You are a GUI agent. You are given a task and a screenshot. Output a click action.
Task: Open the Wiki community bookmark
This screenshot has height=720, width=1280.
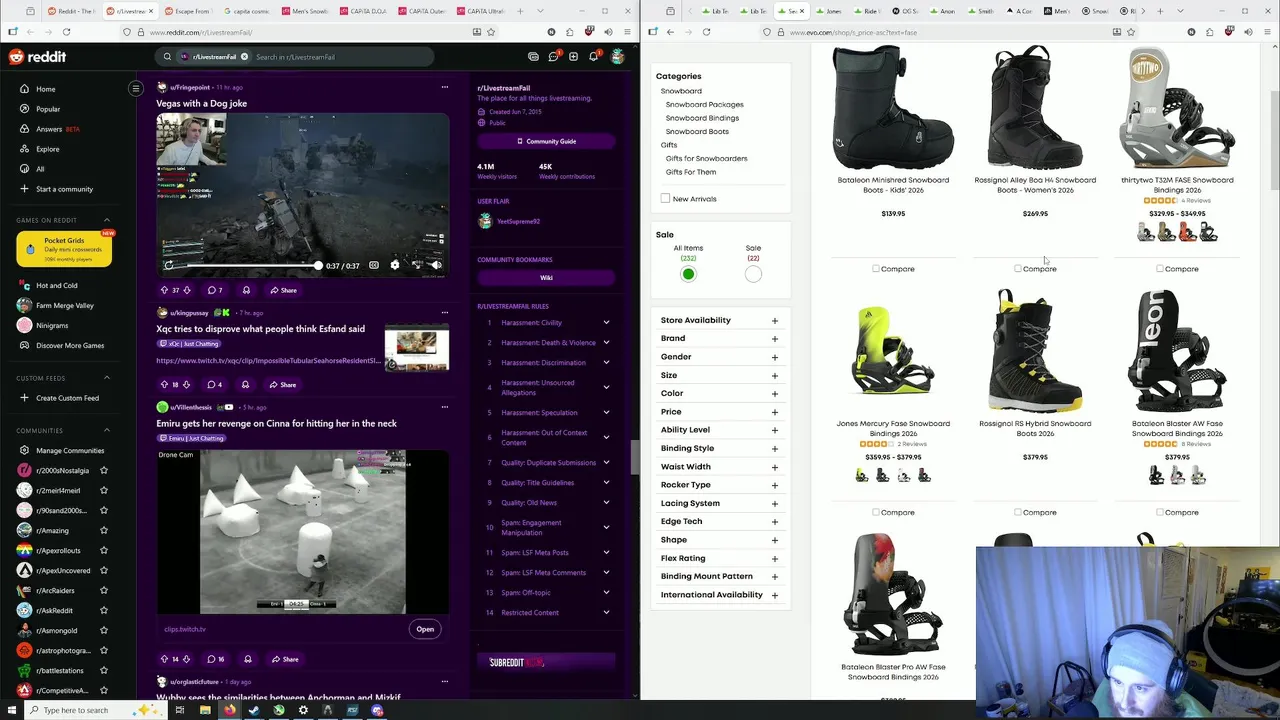[546, 278]
